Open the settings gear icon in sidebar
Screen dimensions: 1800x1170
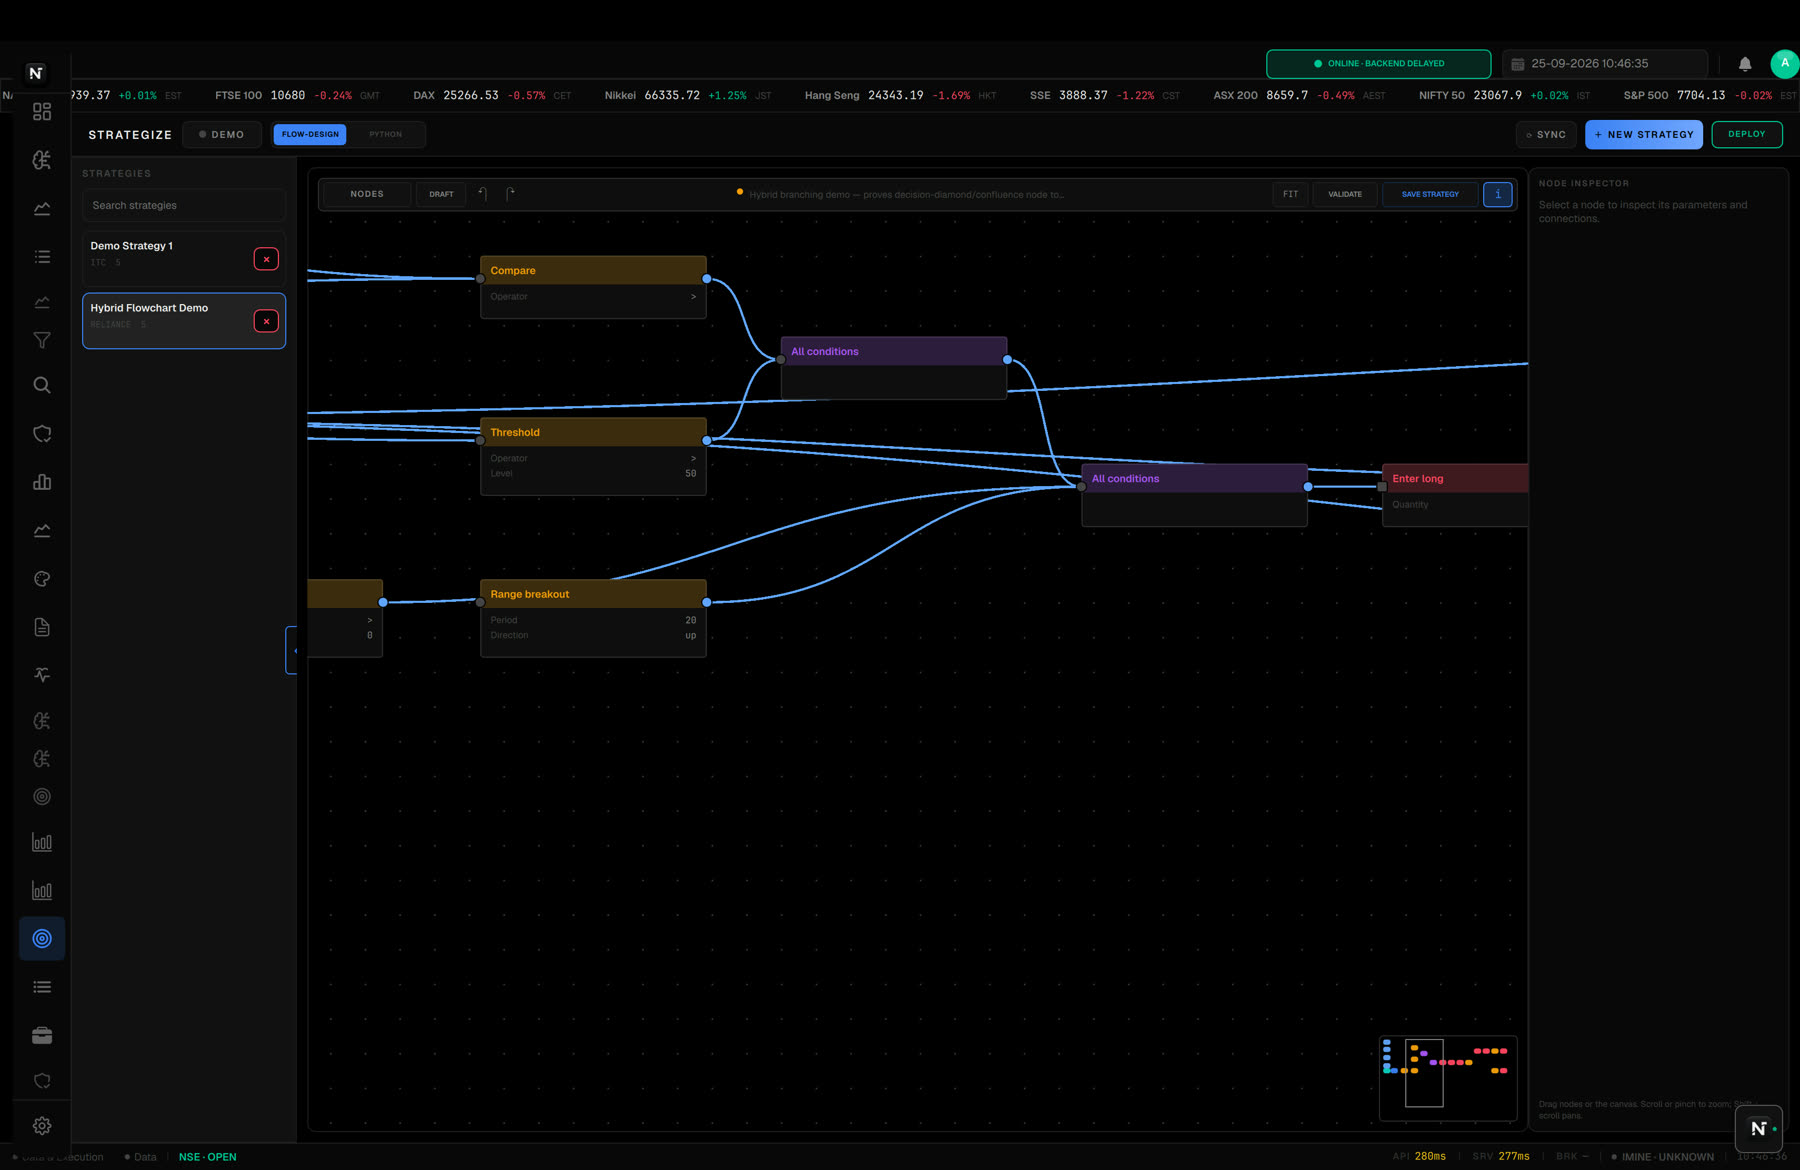(42, 1126)
